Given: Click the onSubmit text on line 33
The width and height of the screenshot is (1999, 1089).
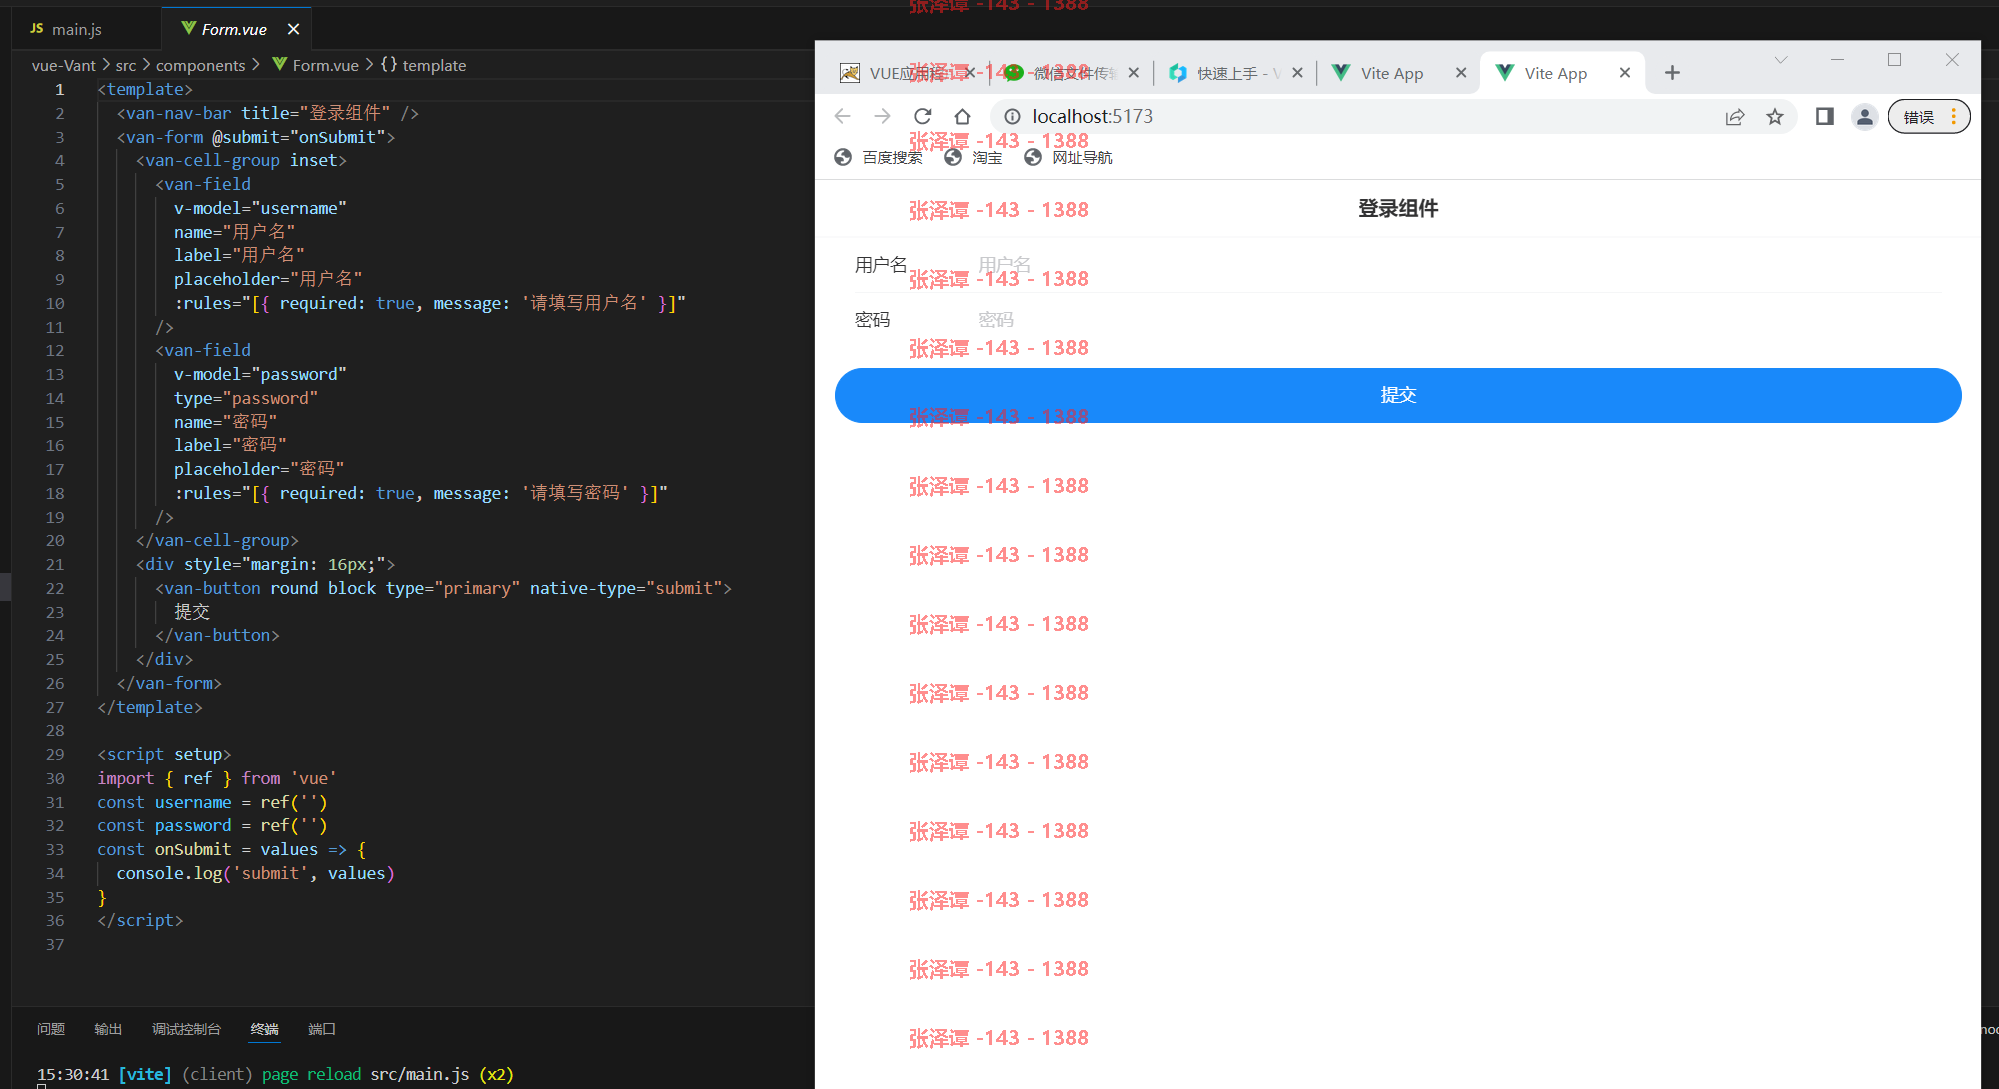Looking at the screenshot, I should tap(193, 849).
